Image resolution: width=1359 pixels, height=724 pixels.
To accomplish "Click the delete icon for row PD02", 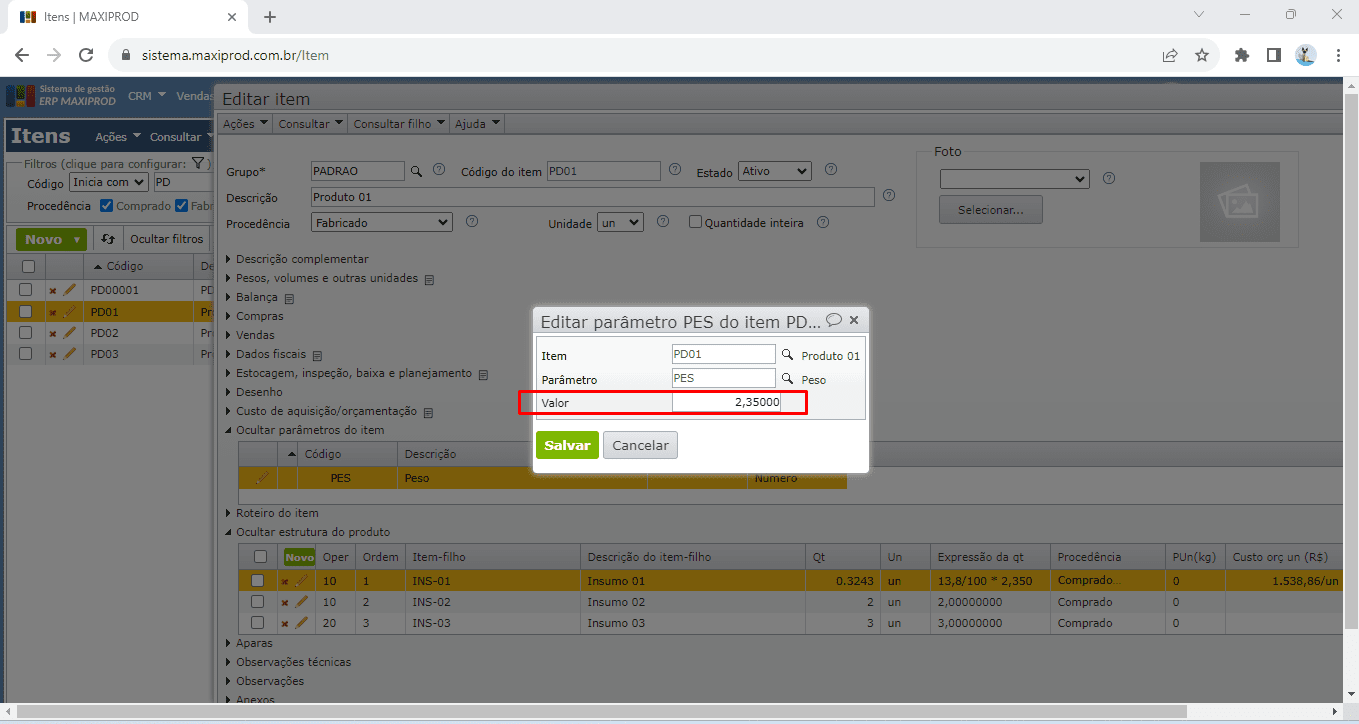I will coord(53,334).
